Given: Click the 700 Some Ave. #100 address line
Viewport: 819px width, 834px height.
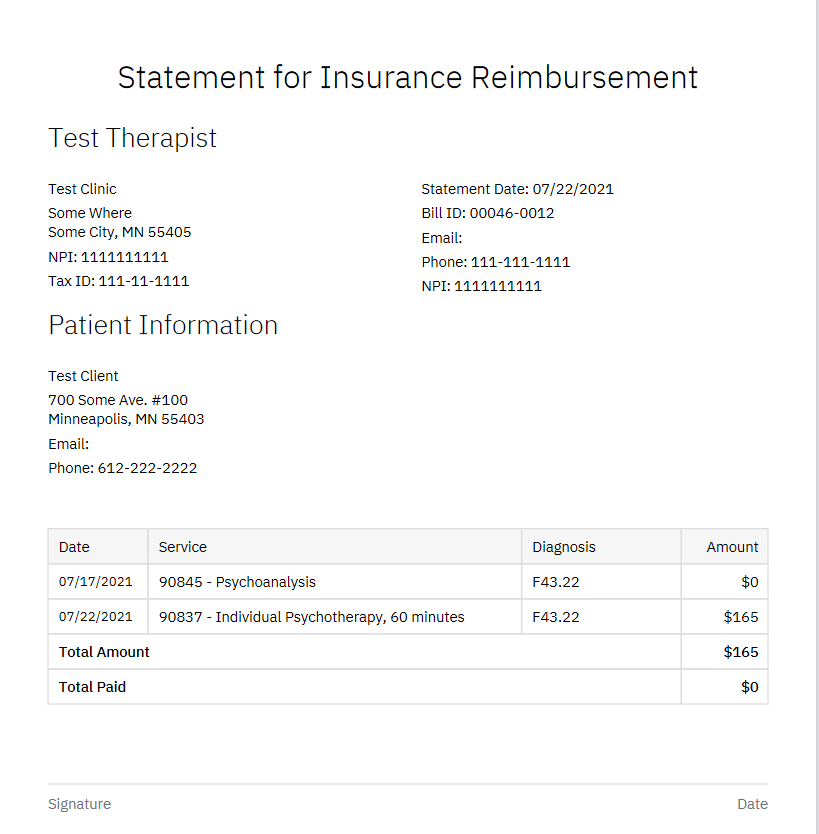Looking at the screenshot, I should click(x=118, y=400).
